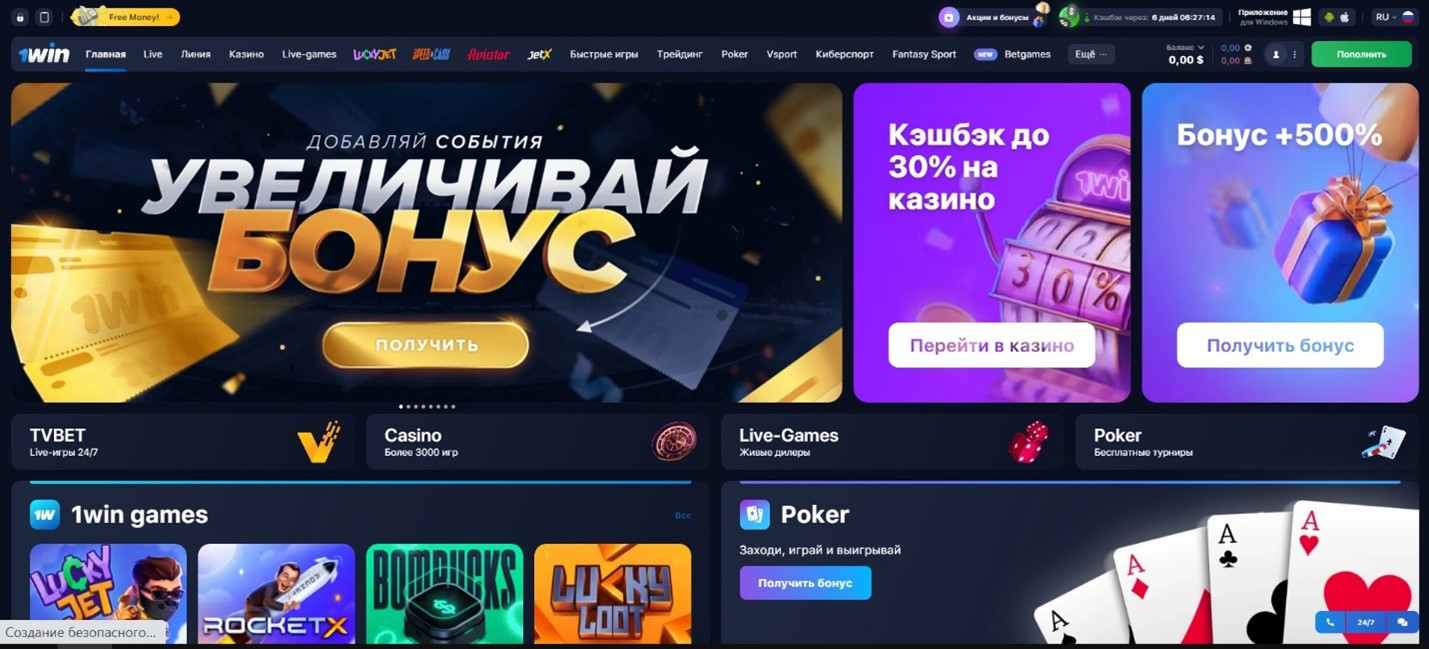This screenshot has width=1429, height=649.
Task: Open the Lucky Jet logo in navigation
Action: [375, 54]
